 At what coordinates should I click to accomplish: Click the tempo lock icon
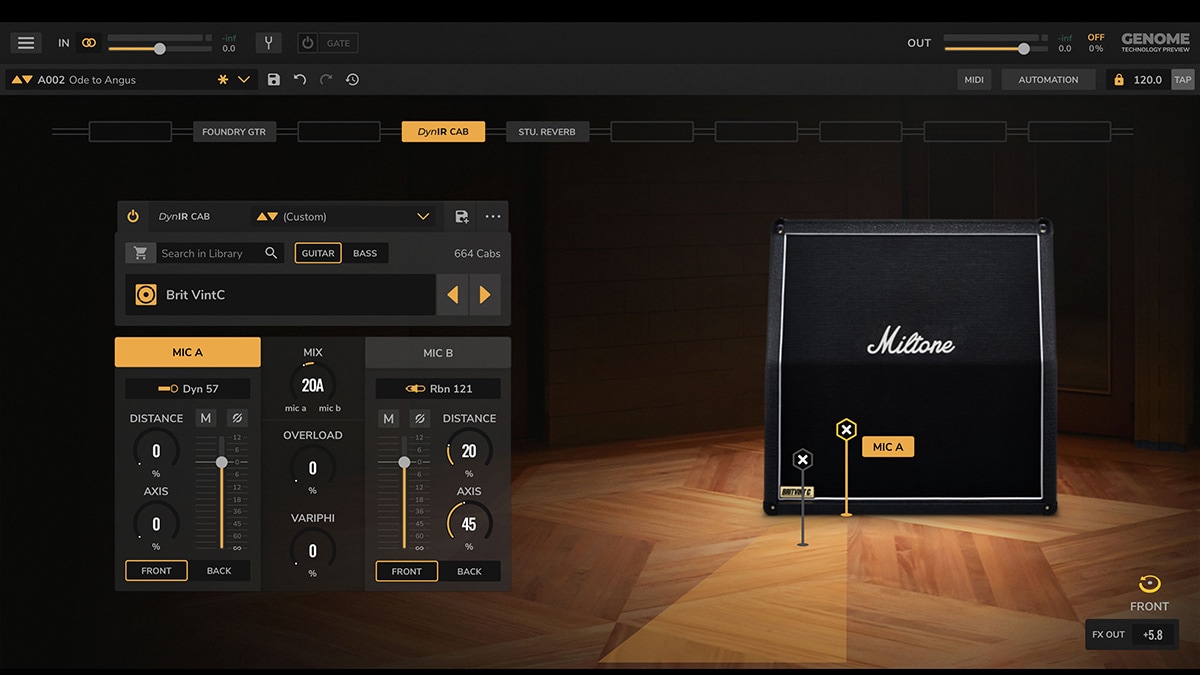tap(1117, 80)
